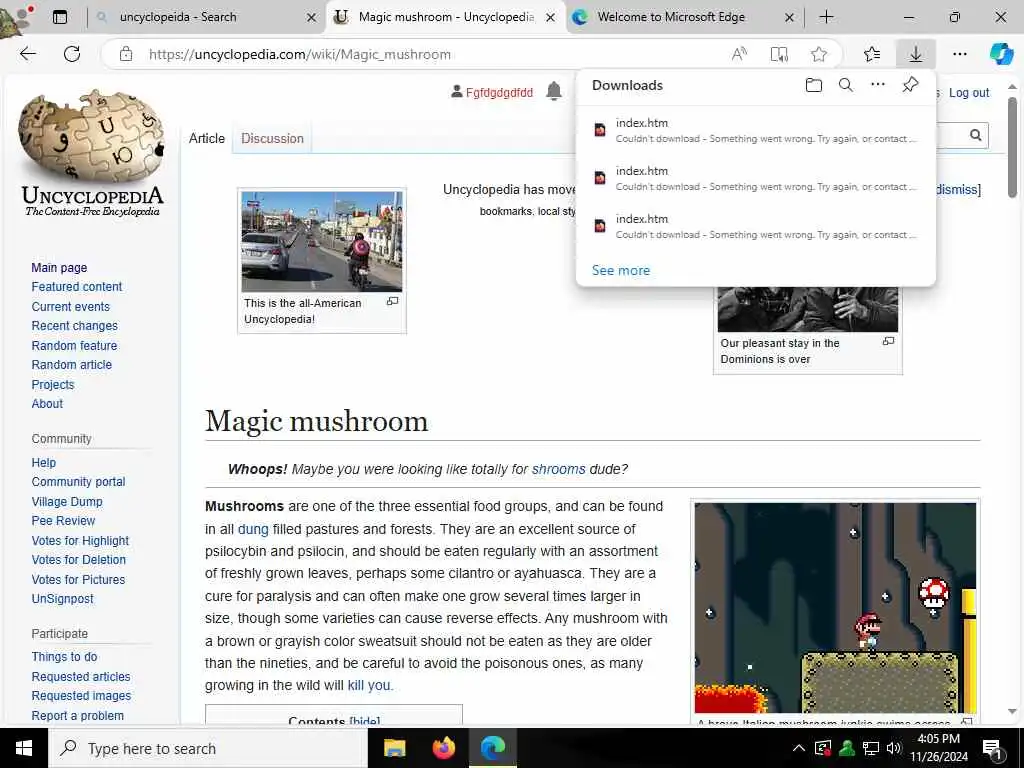The image size is (1024, 768).
Task: Click the browser back arrow
Action: [x=28, y=54]
